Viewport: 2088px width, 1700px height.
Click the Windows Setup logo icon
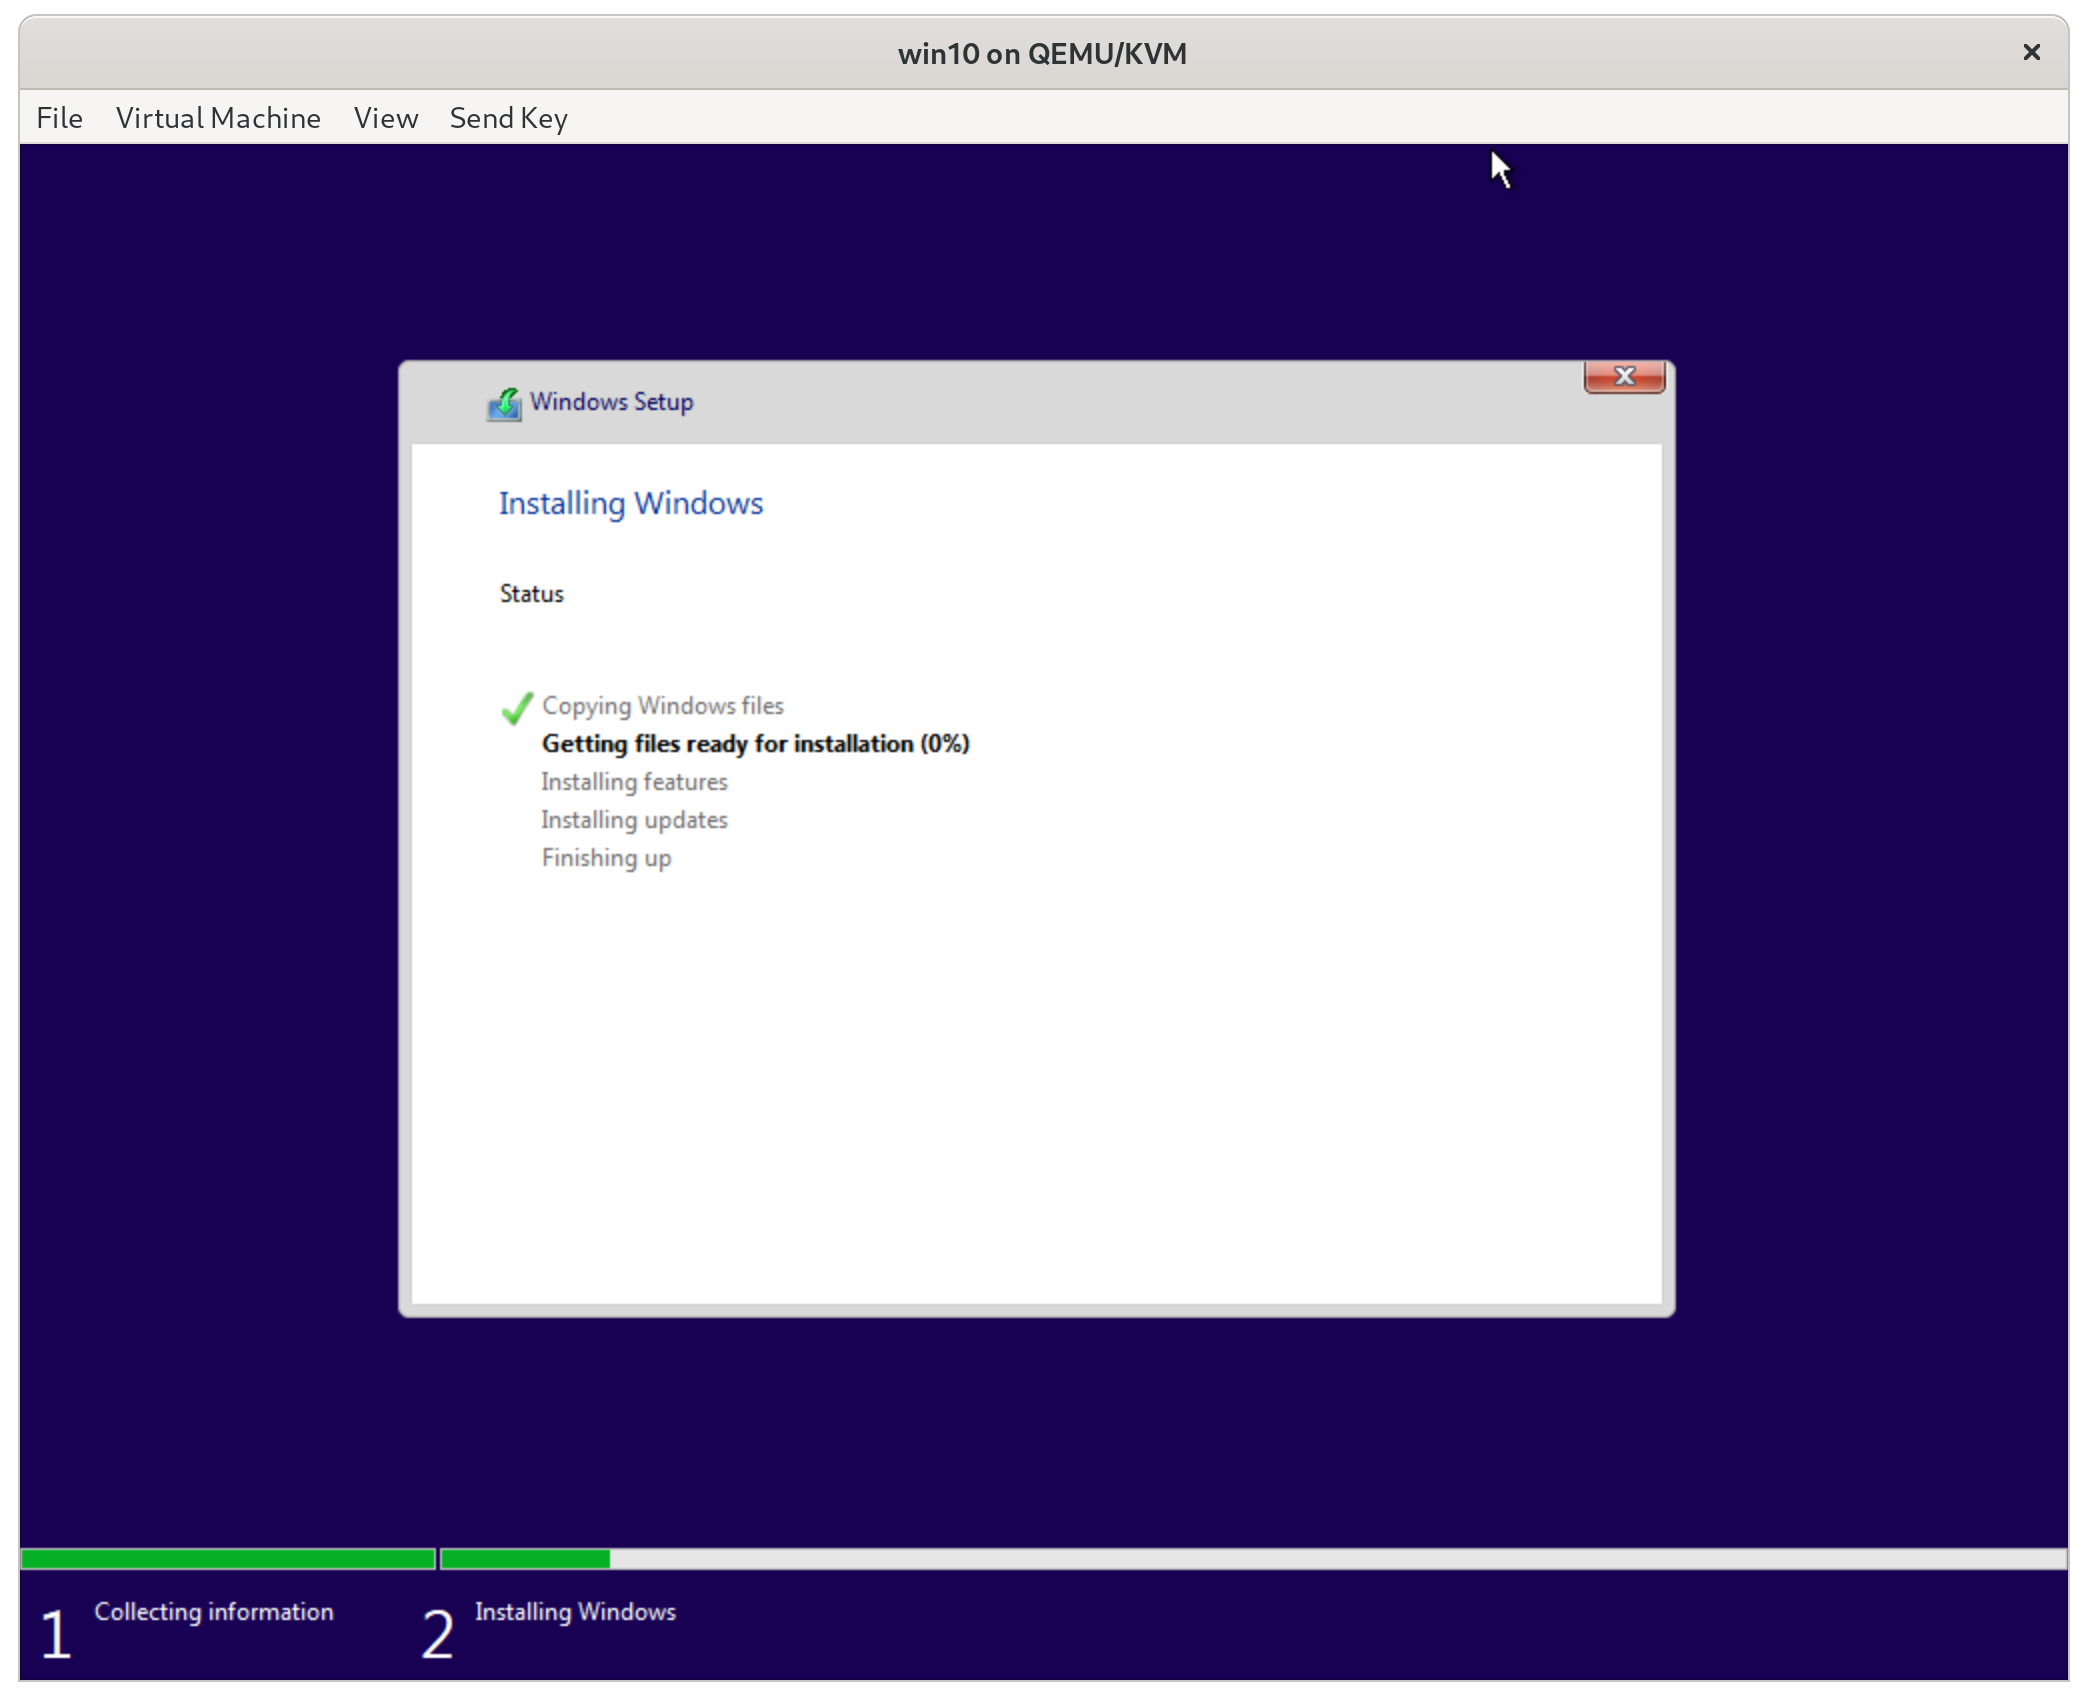click(505, 403)
